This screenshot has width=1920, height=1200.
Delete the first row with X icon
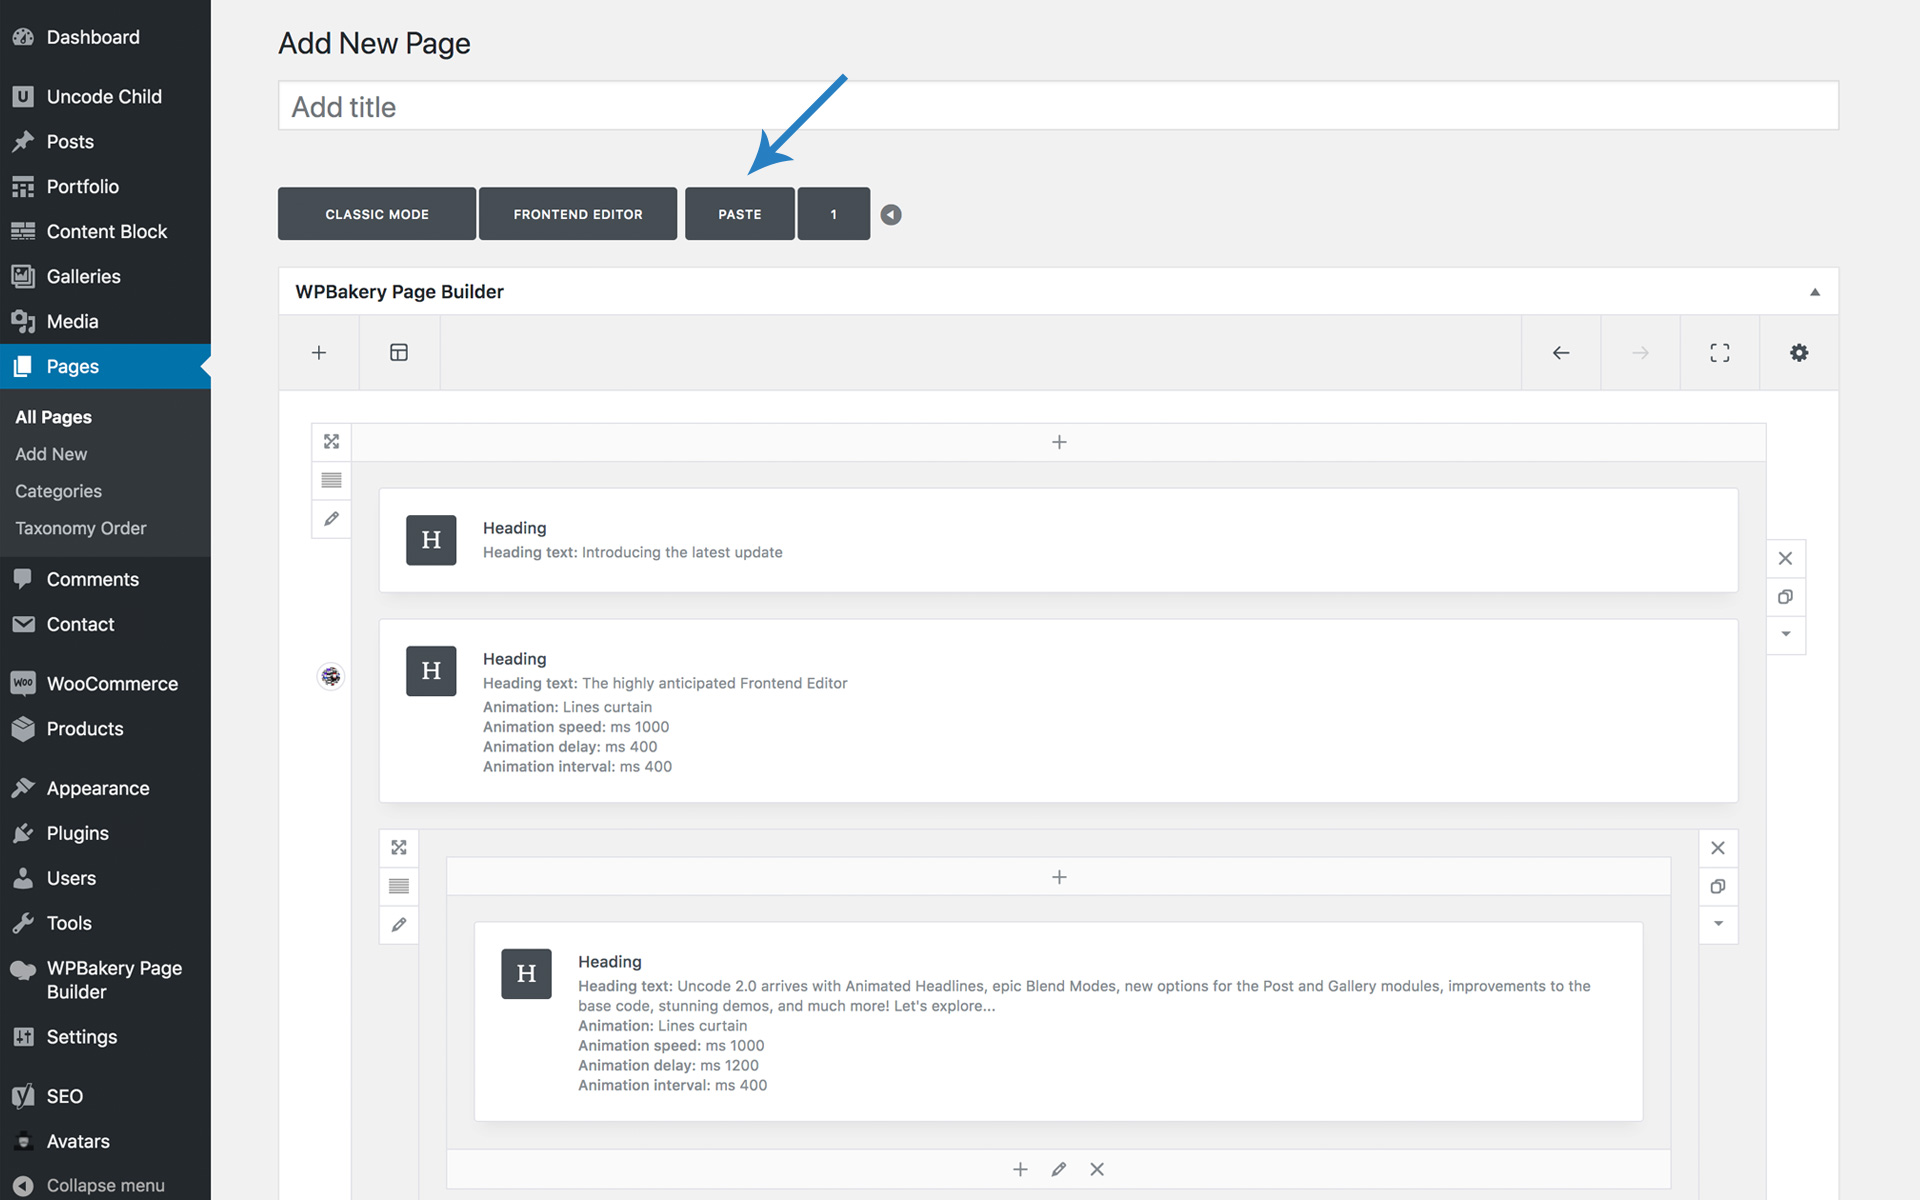(1785, 559)
